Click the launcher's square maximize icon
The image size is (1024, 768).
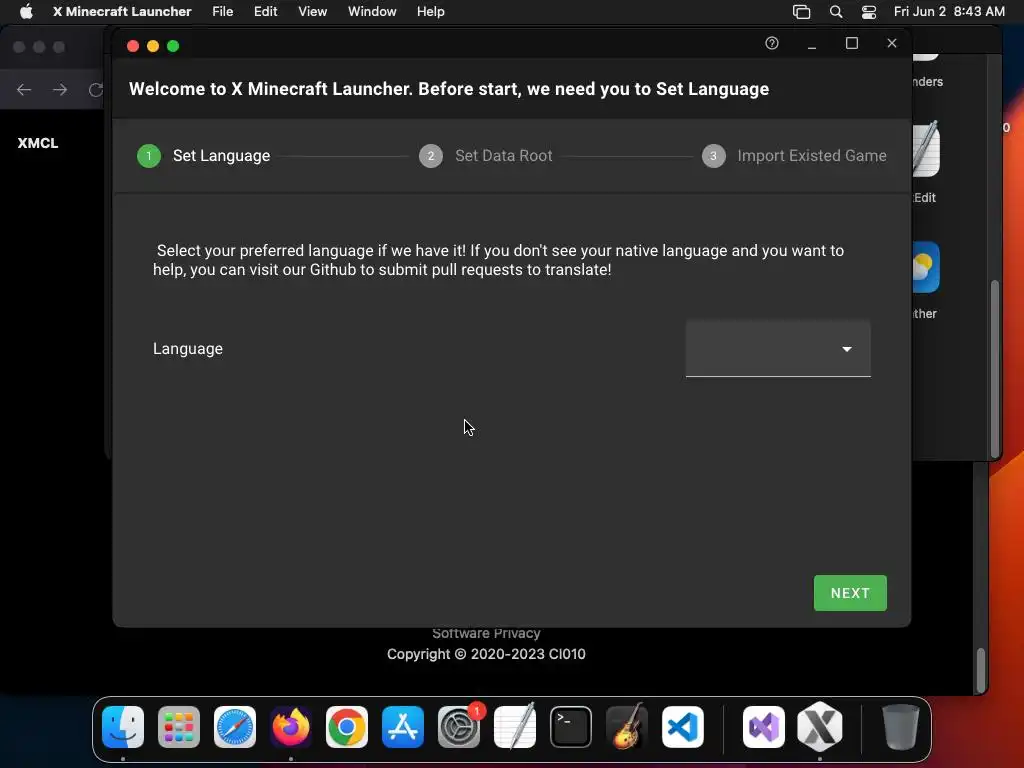852,43
